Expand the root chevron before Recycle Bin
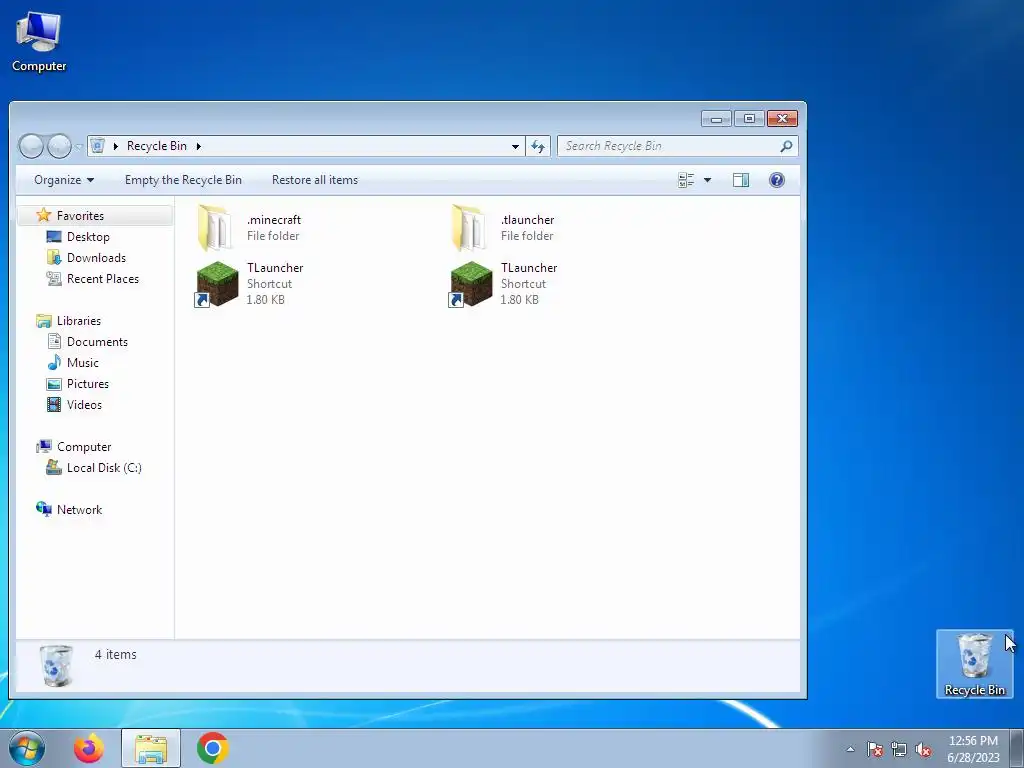This screenshot has width=1024, height=768. coord(116,146)
